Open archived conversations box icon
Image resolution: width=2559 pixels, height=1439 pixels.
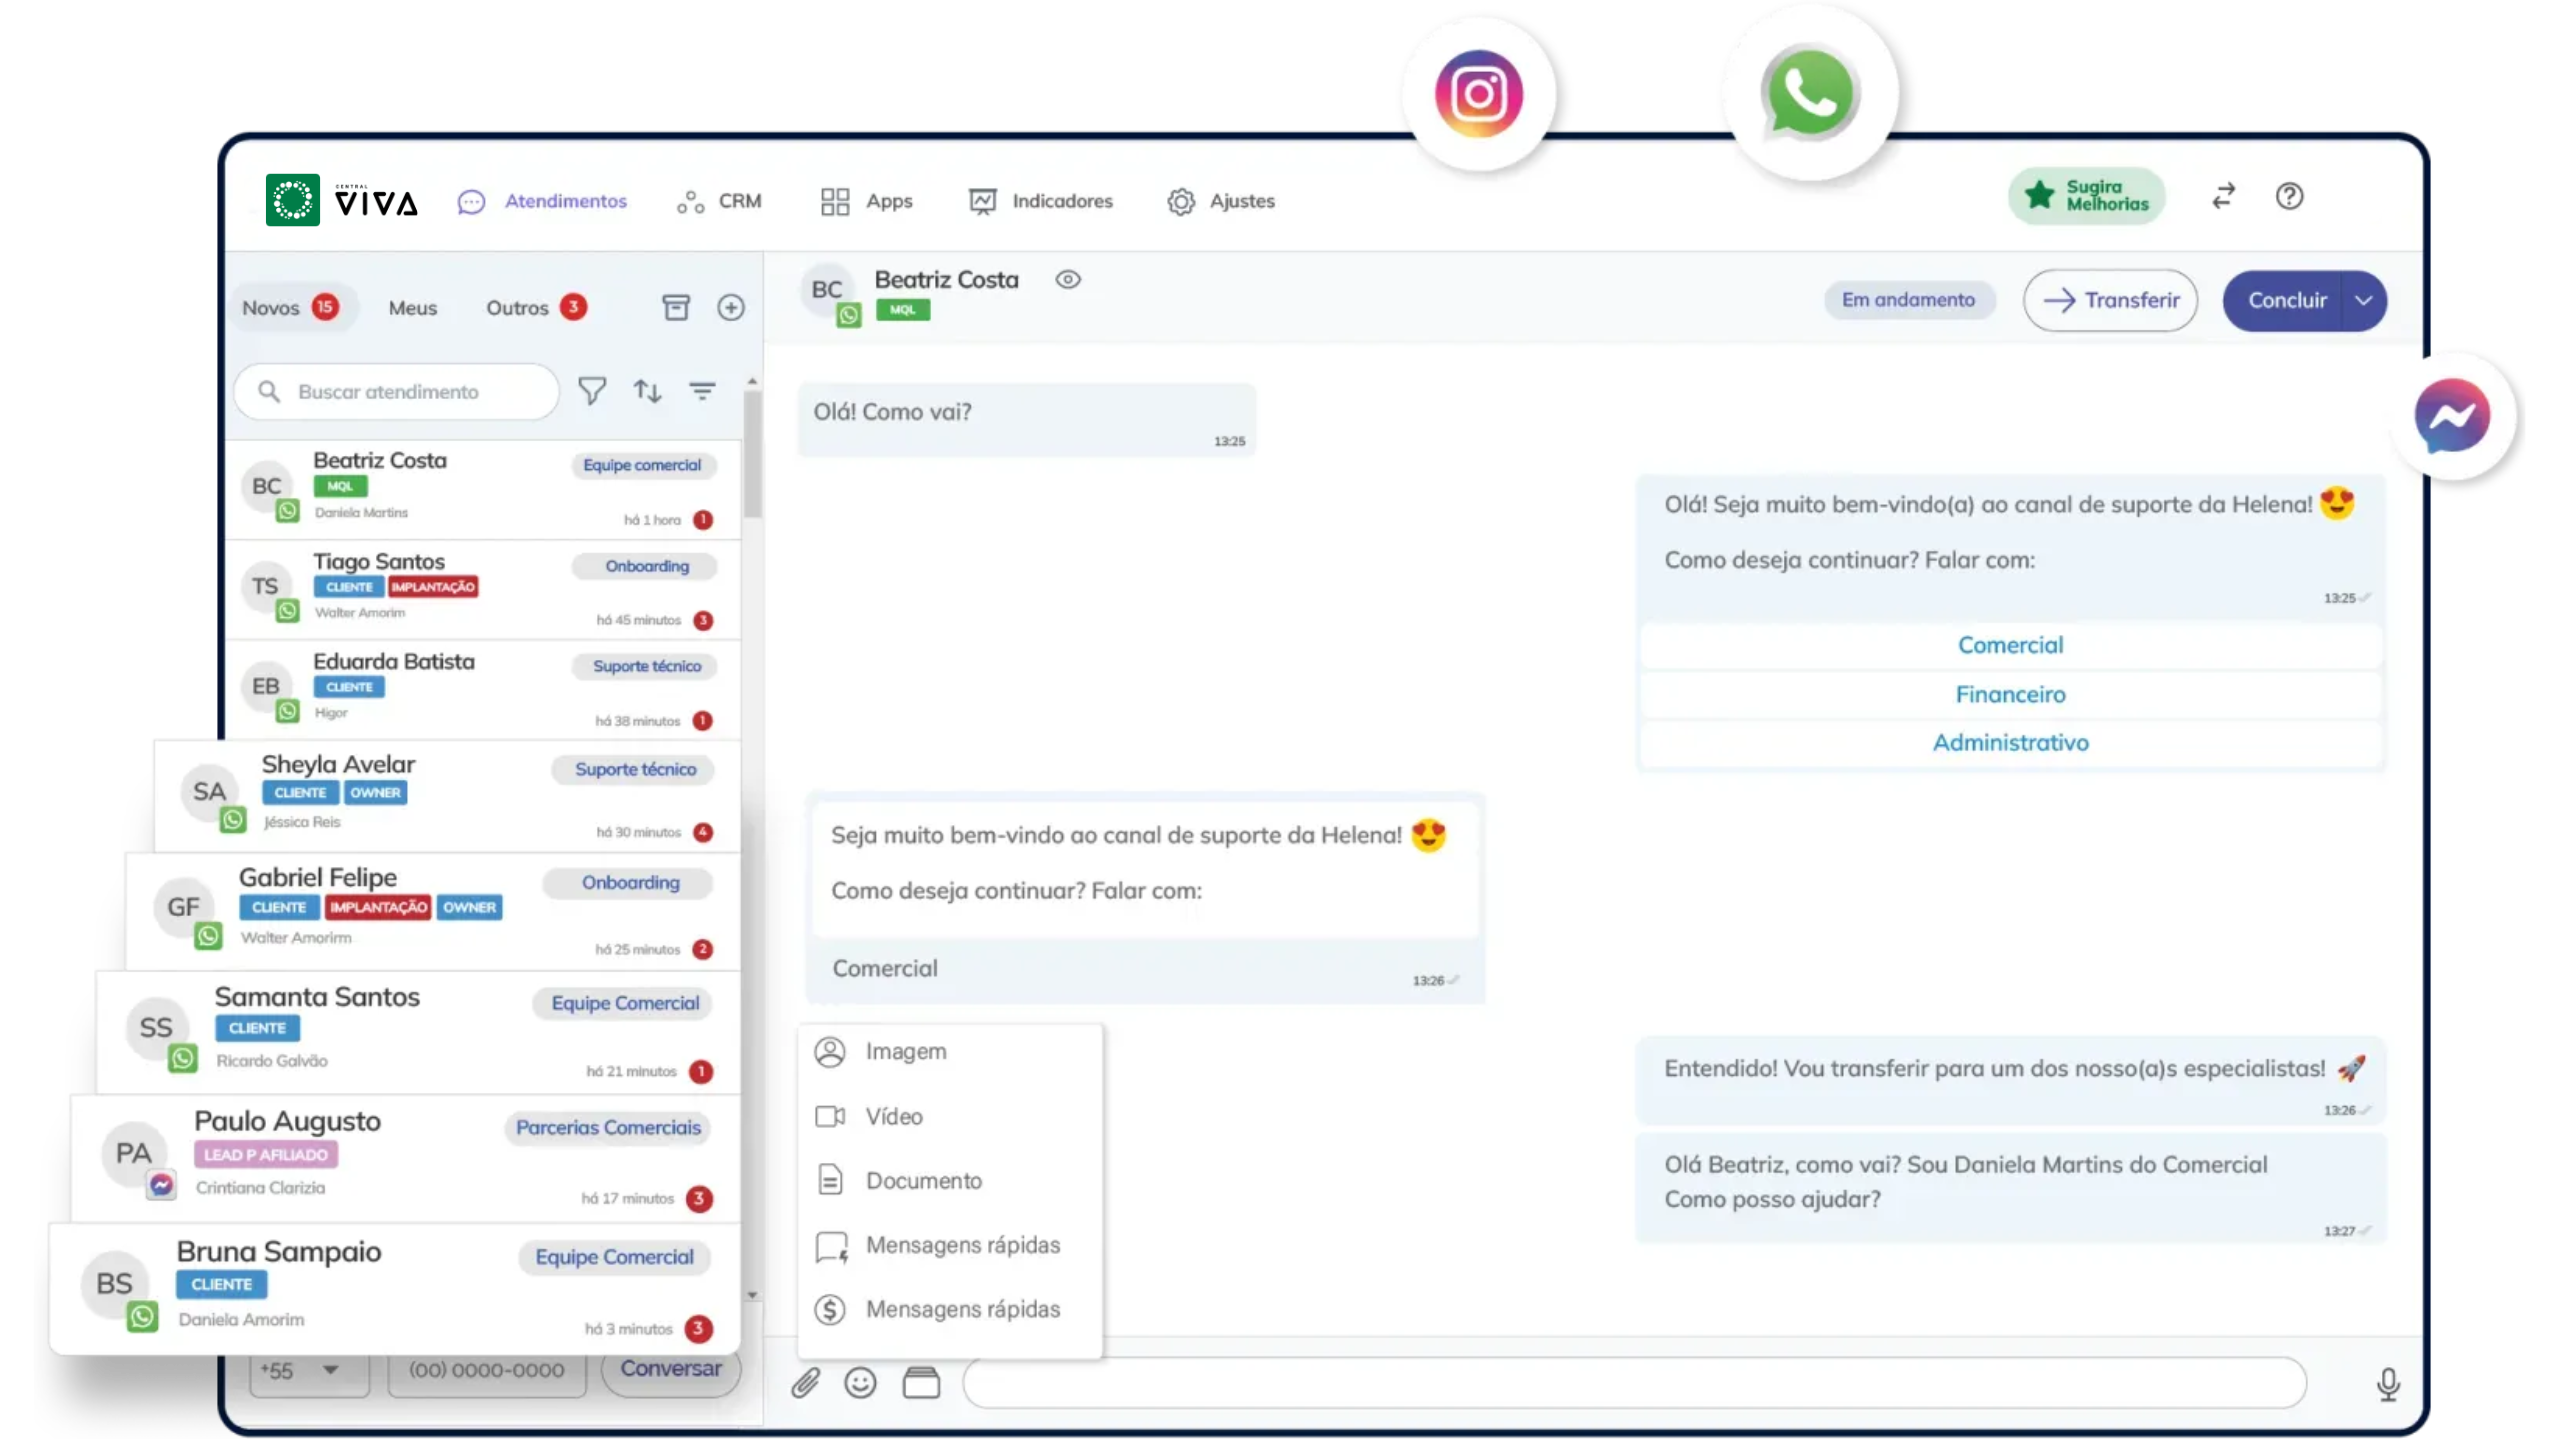[676, 307]
